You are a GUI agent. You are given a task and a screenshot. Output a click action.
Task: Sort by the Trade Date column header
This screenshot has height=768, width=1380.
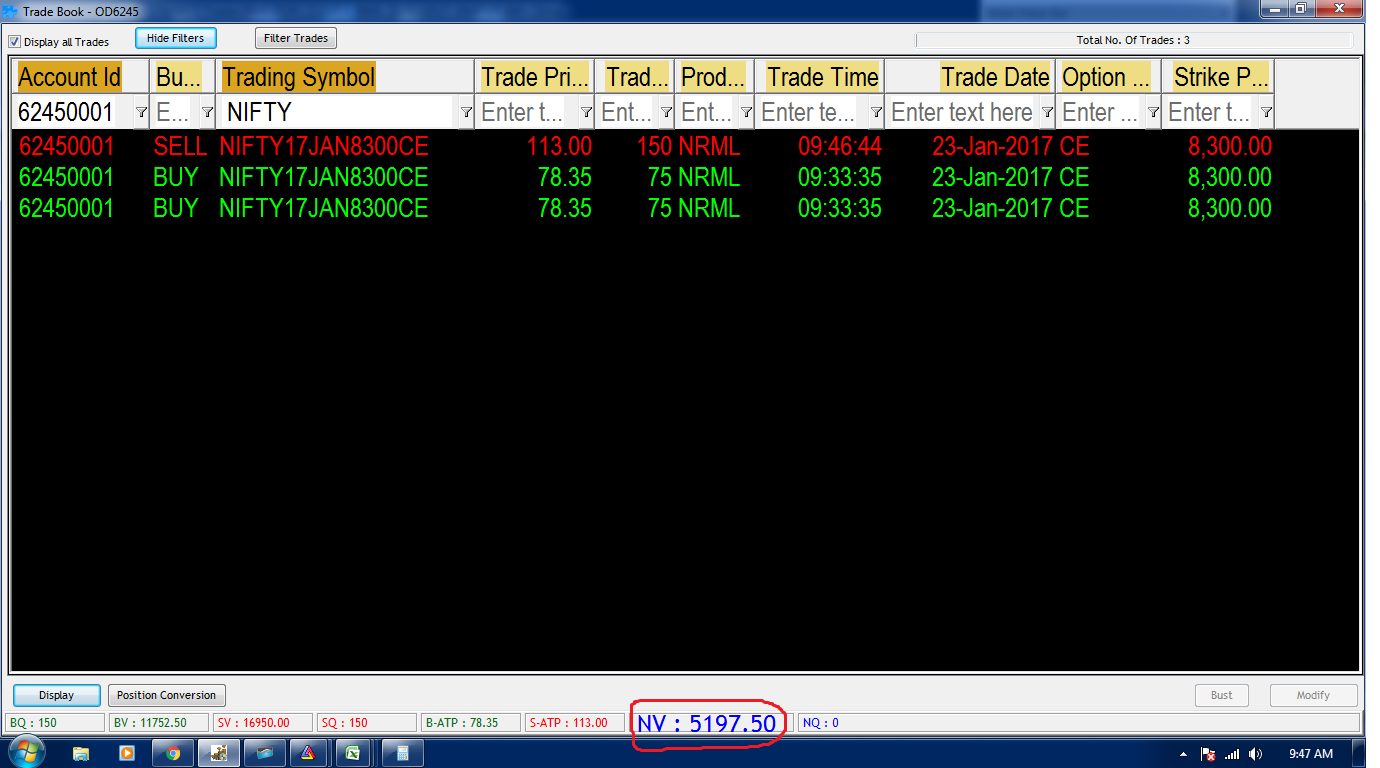point(970,77)
